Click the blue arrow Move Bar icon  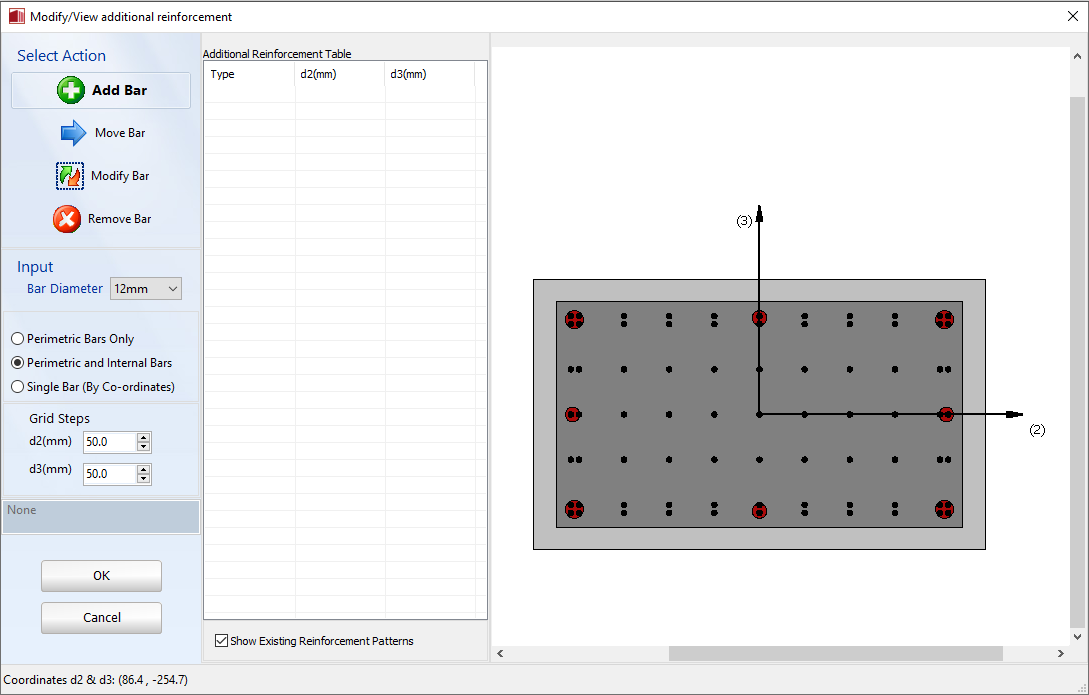(x=73, y=133)
